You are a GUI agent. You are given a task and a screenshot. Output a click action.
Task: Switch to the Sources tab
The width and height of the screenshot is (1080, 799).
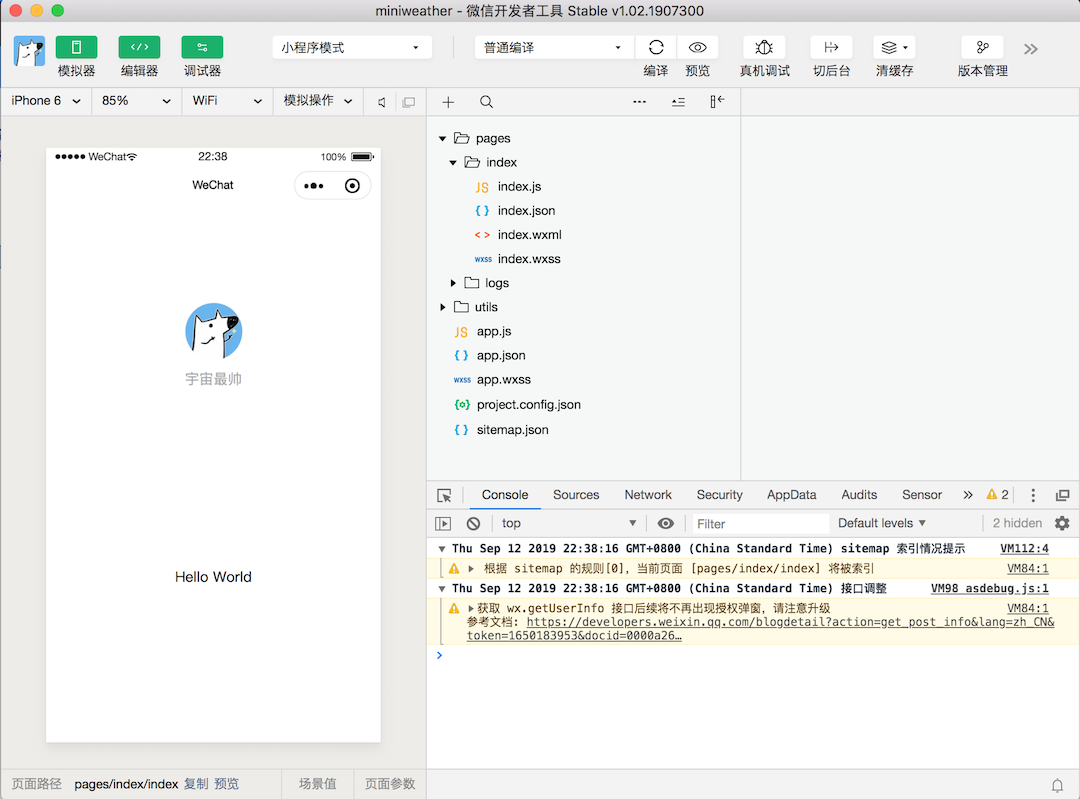click(x=576, y=495)
